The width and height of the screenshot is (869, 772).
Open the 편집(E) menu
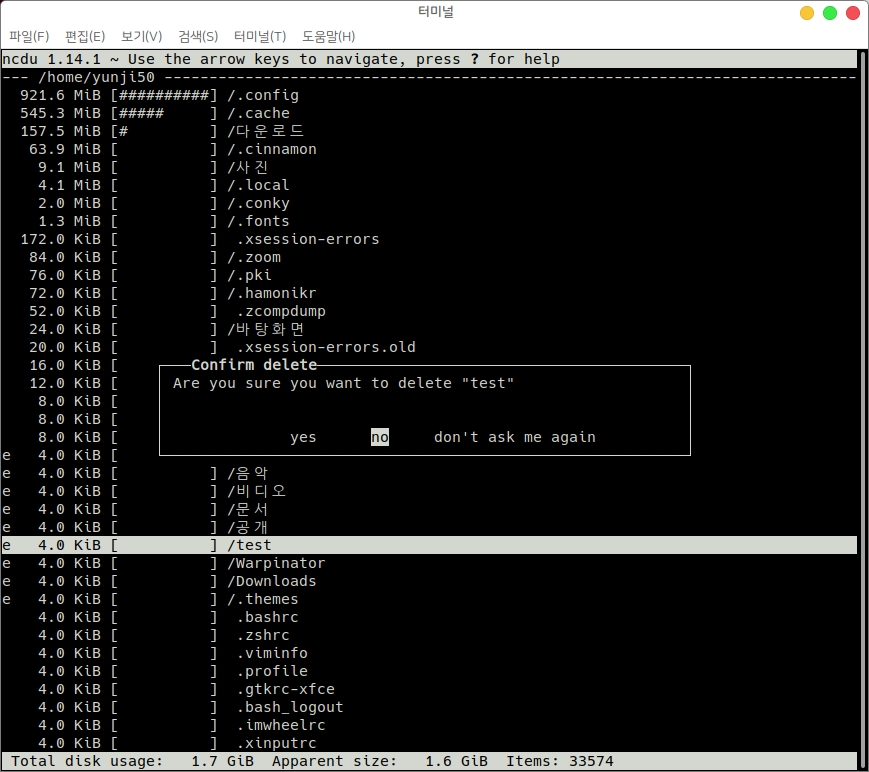85,37
